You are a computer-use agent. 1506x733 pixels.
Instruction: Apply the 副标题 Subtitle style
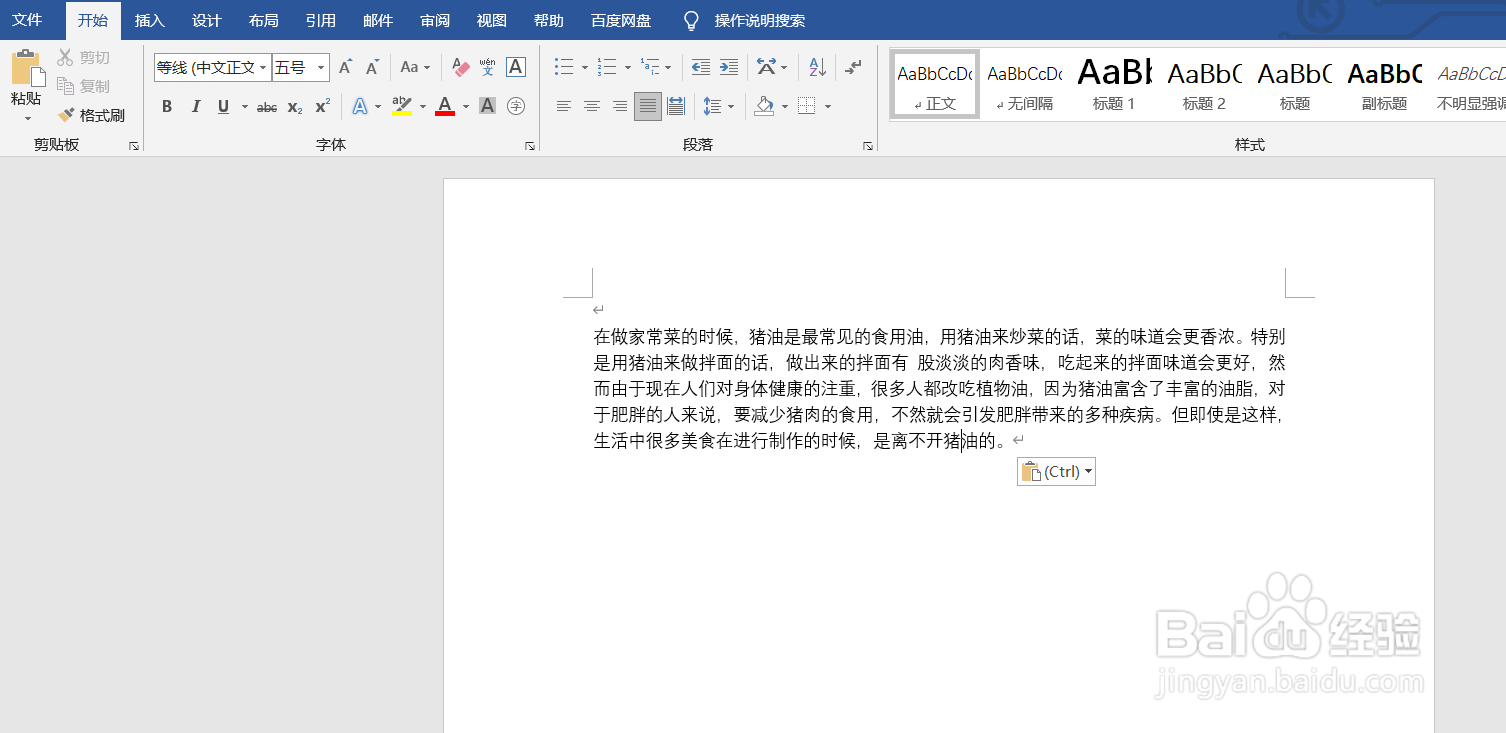[1384, 84]
